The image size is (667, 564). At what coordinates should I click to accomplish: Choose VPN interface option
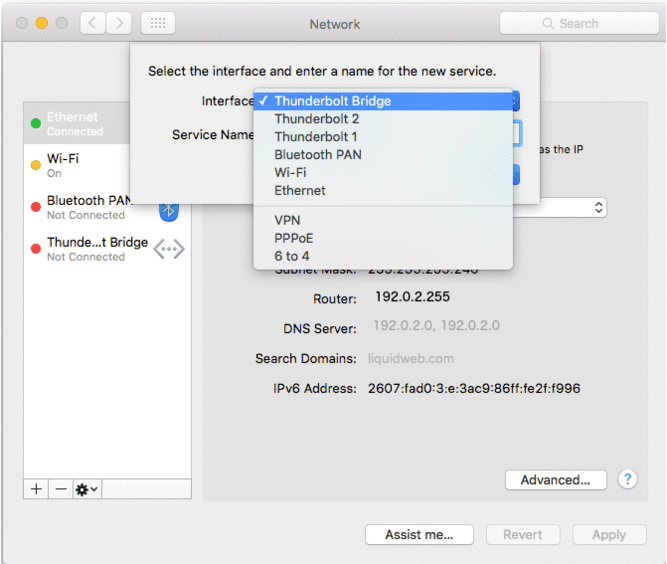[x=383, y=220]
